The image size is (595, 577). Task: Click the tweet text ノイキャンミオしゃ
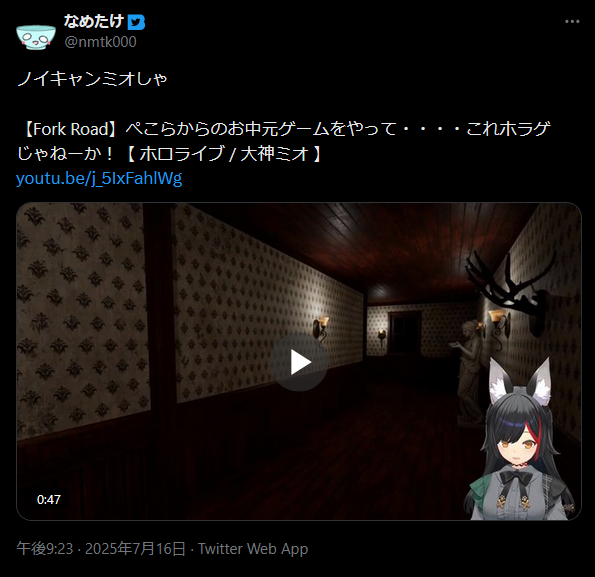92,79
